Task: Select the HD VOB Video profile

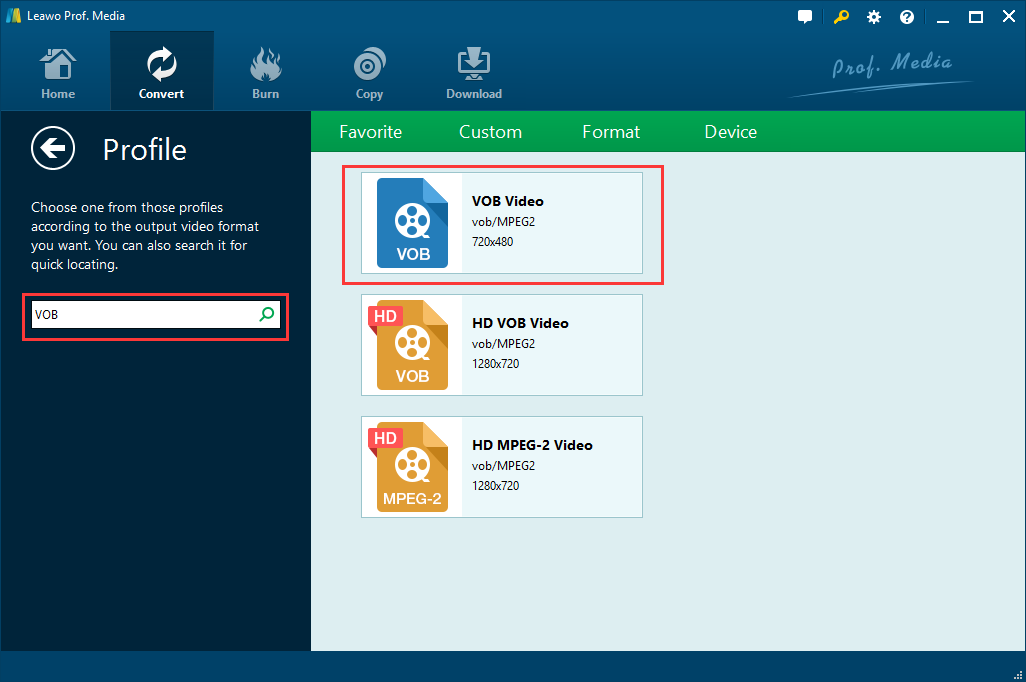Action: [502, 345]
